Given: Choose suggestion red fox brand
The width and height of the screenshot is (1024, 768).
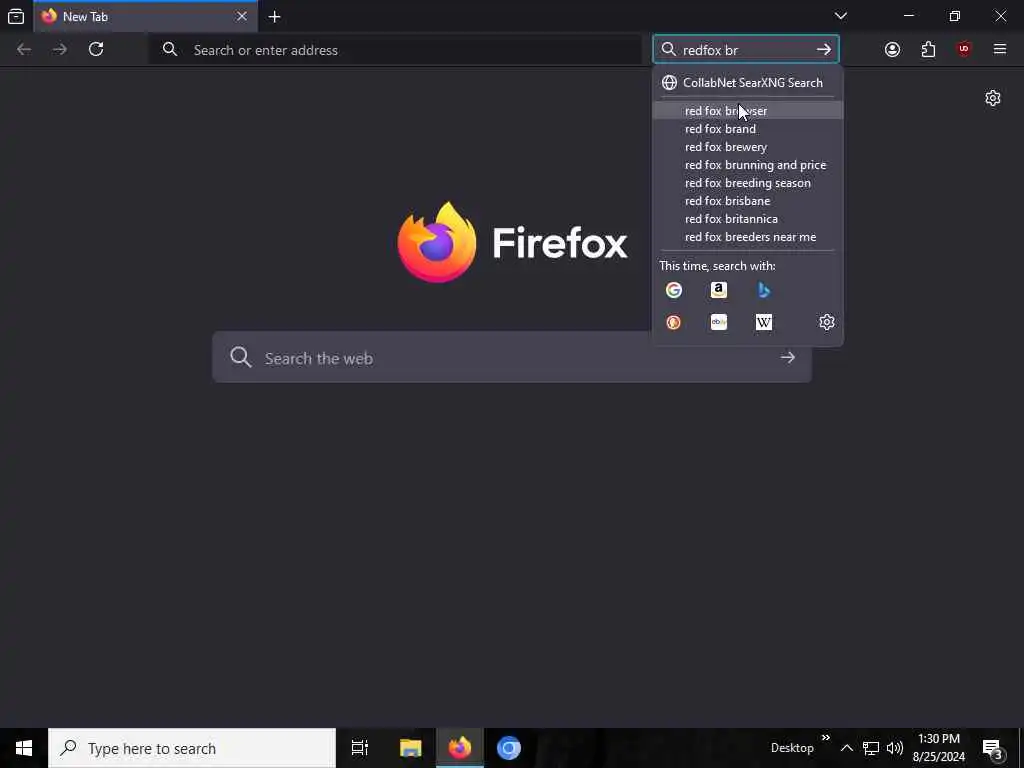Looking at the screenshot, I should pyautogui.click(x=748, y=129).
